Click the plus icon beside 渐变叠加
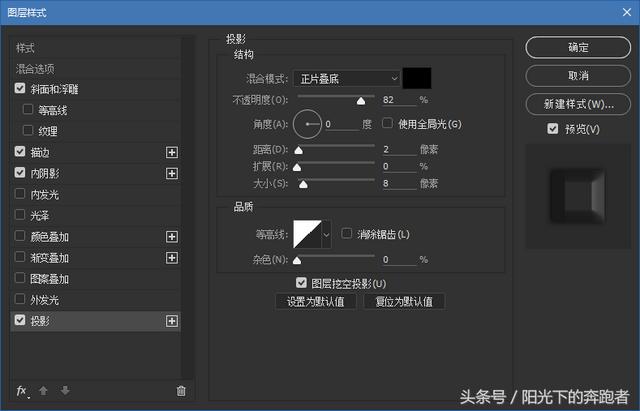 172,258
